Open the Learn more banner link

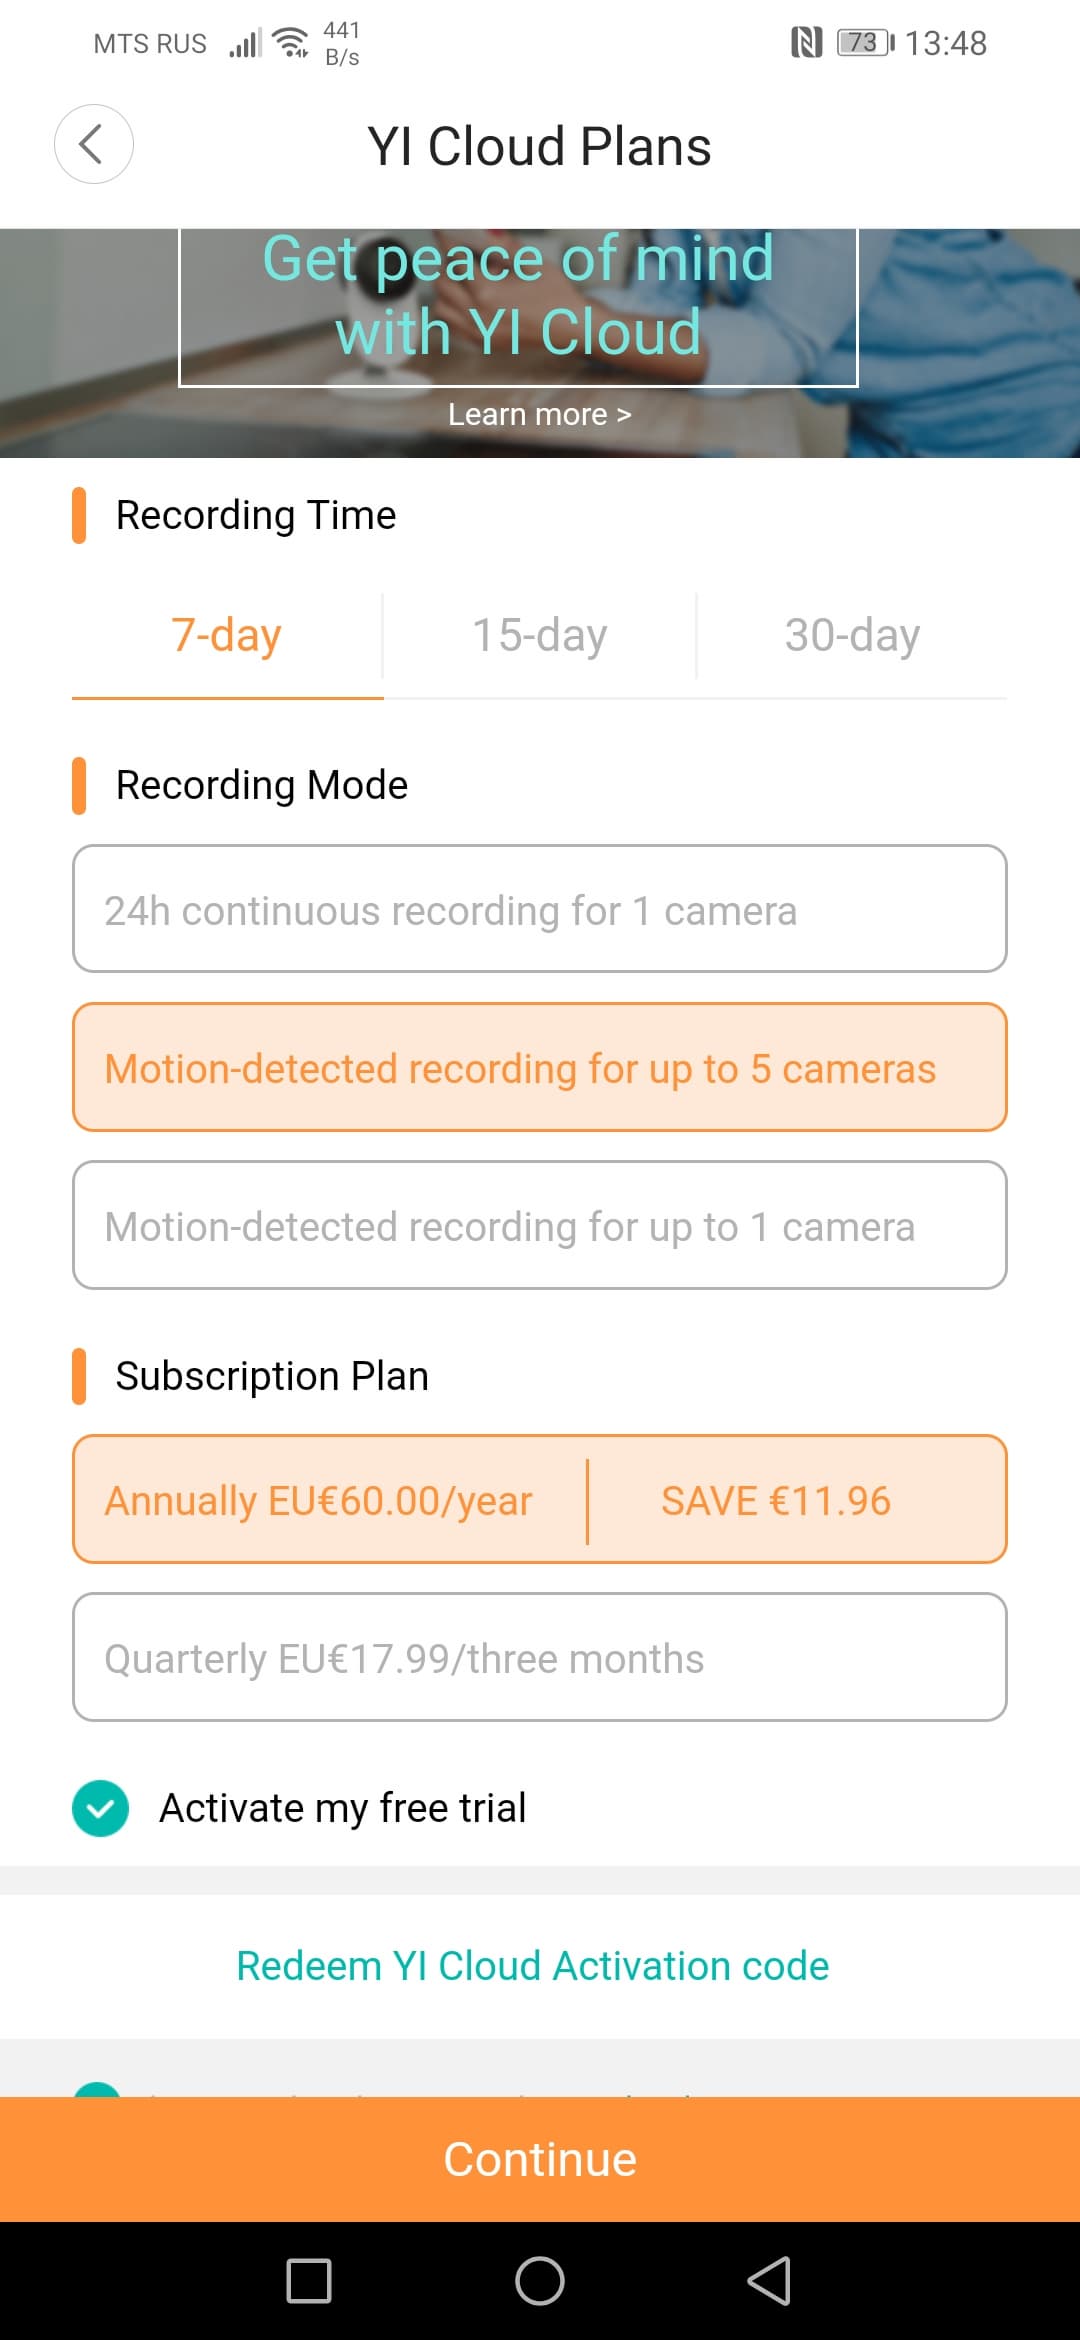pos(539,414)
